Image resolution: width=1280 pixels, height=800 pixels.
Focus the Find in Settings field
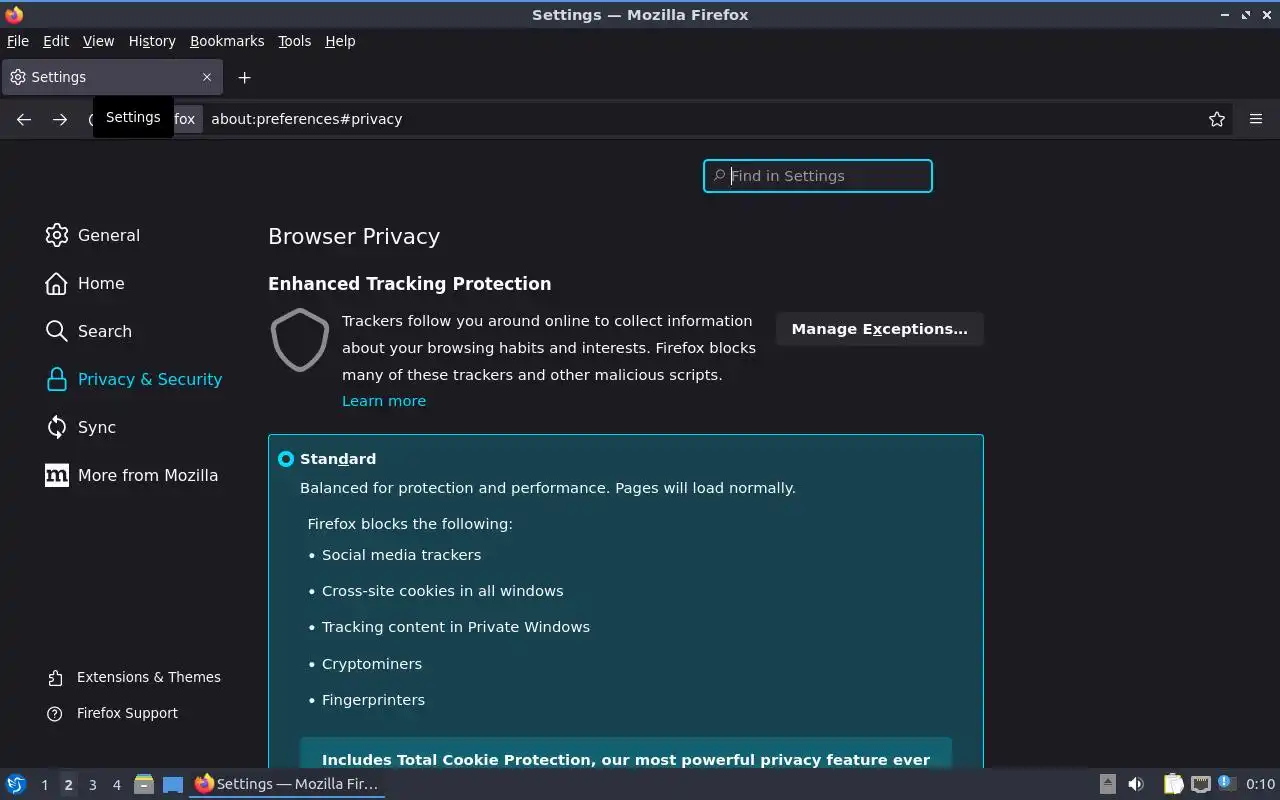[818, 176]
